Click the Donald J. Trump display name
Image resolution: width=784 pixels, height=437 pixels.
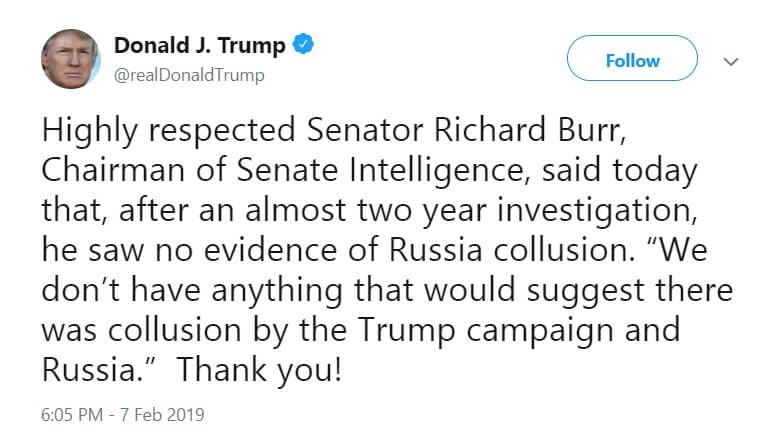[x=199, y=46]
